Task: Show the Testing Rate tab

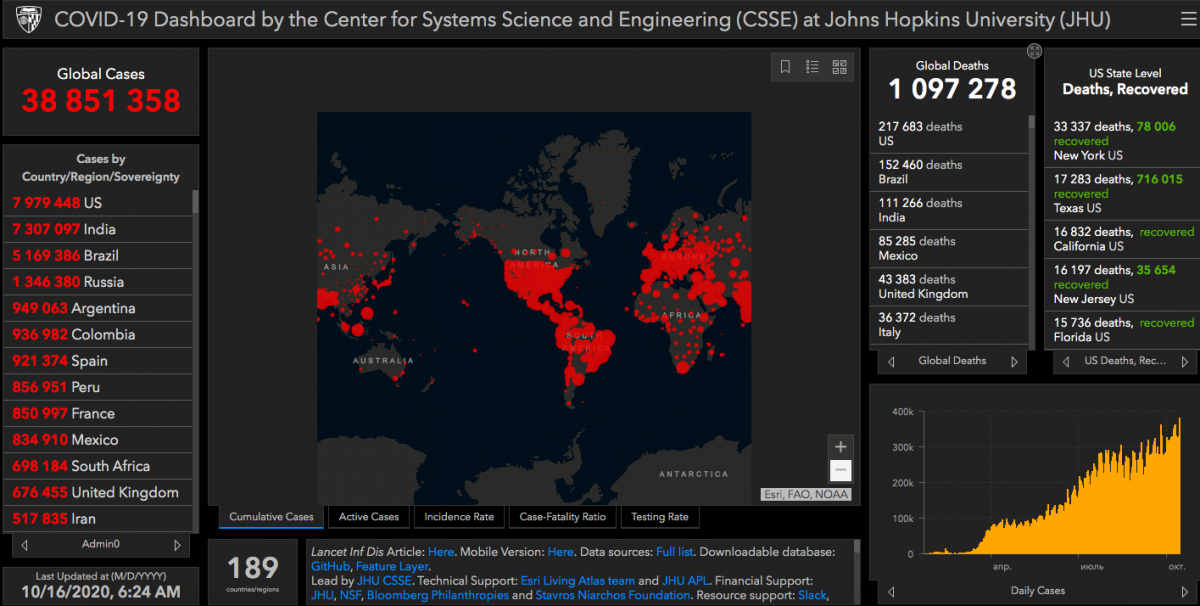Action: [x=660, y=517]
